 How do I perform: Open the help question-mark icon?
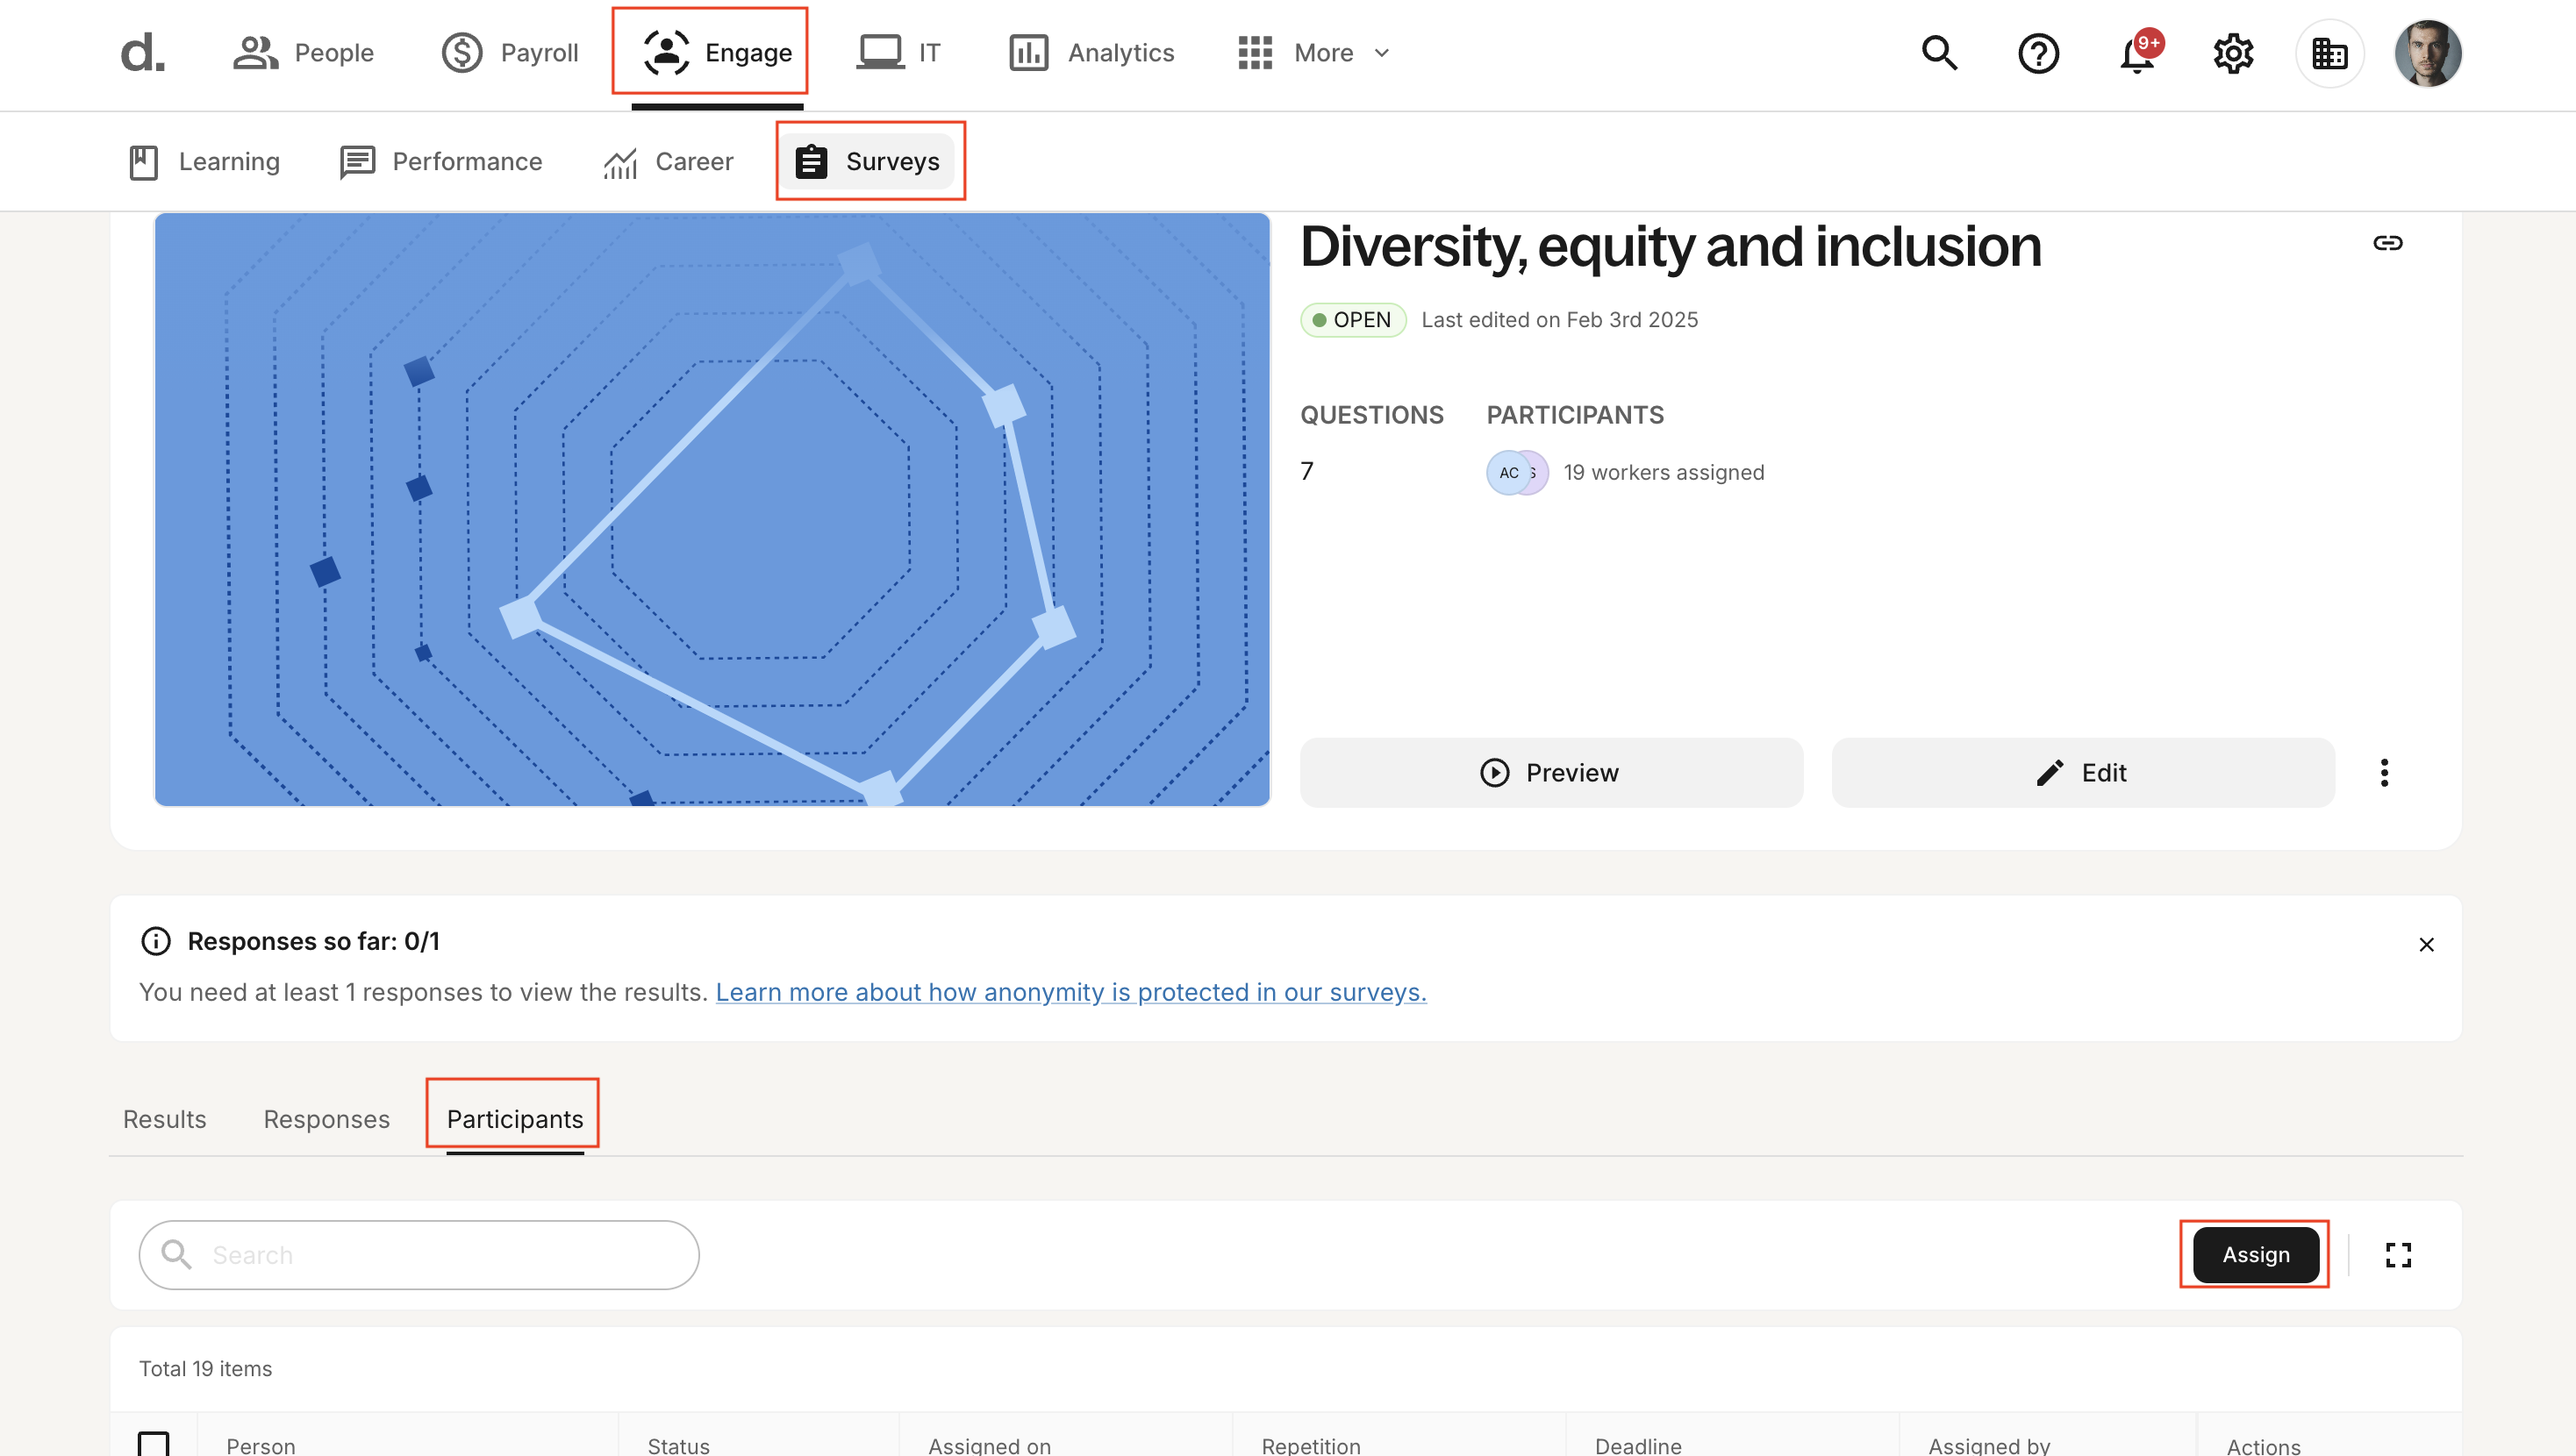pyautogui.click(x=2038, y=53)
